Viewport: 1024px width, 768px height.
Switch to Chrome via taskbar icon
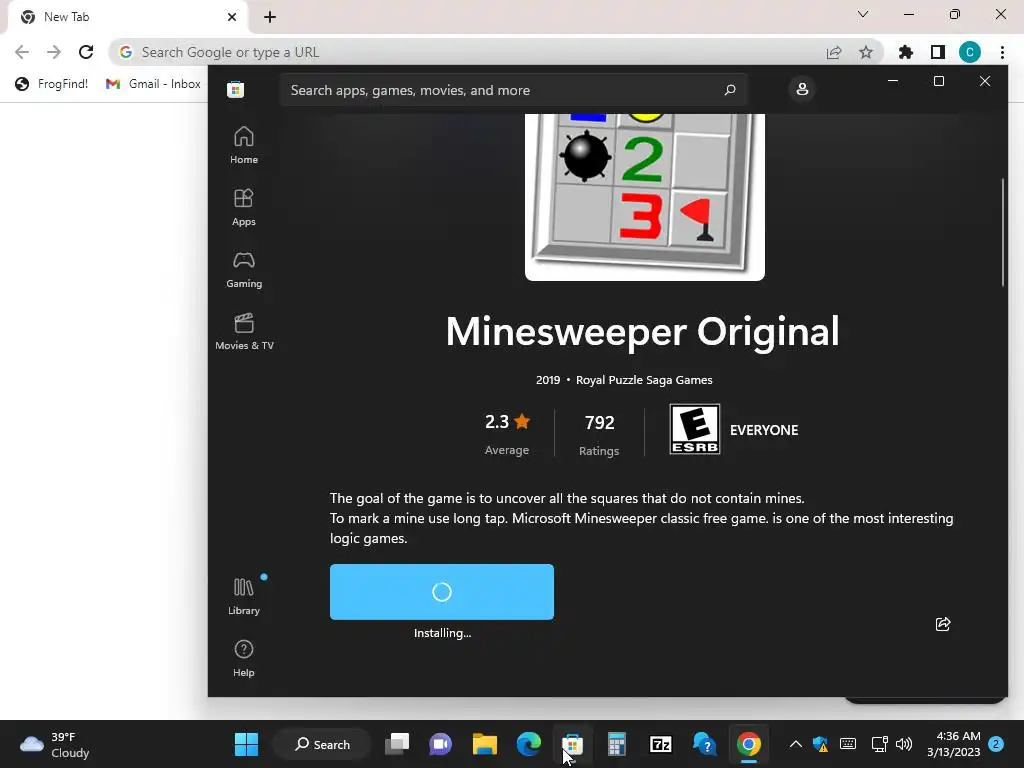[748, 744]
